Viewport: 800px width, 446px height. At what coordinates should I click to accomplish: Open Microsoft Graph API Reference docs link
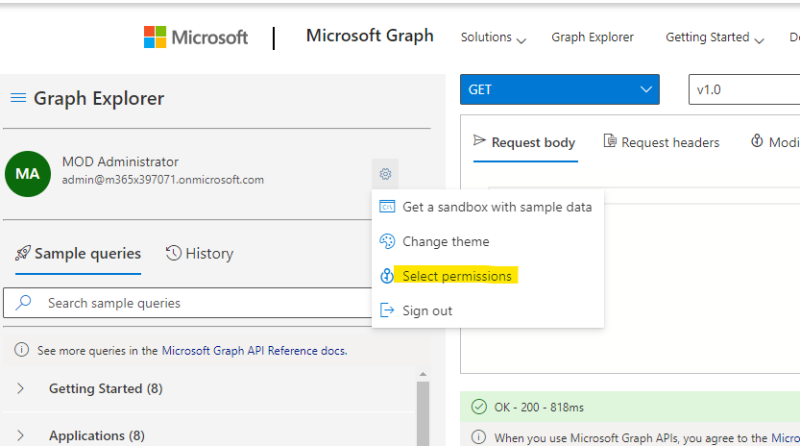coord(254,351)
